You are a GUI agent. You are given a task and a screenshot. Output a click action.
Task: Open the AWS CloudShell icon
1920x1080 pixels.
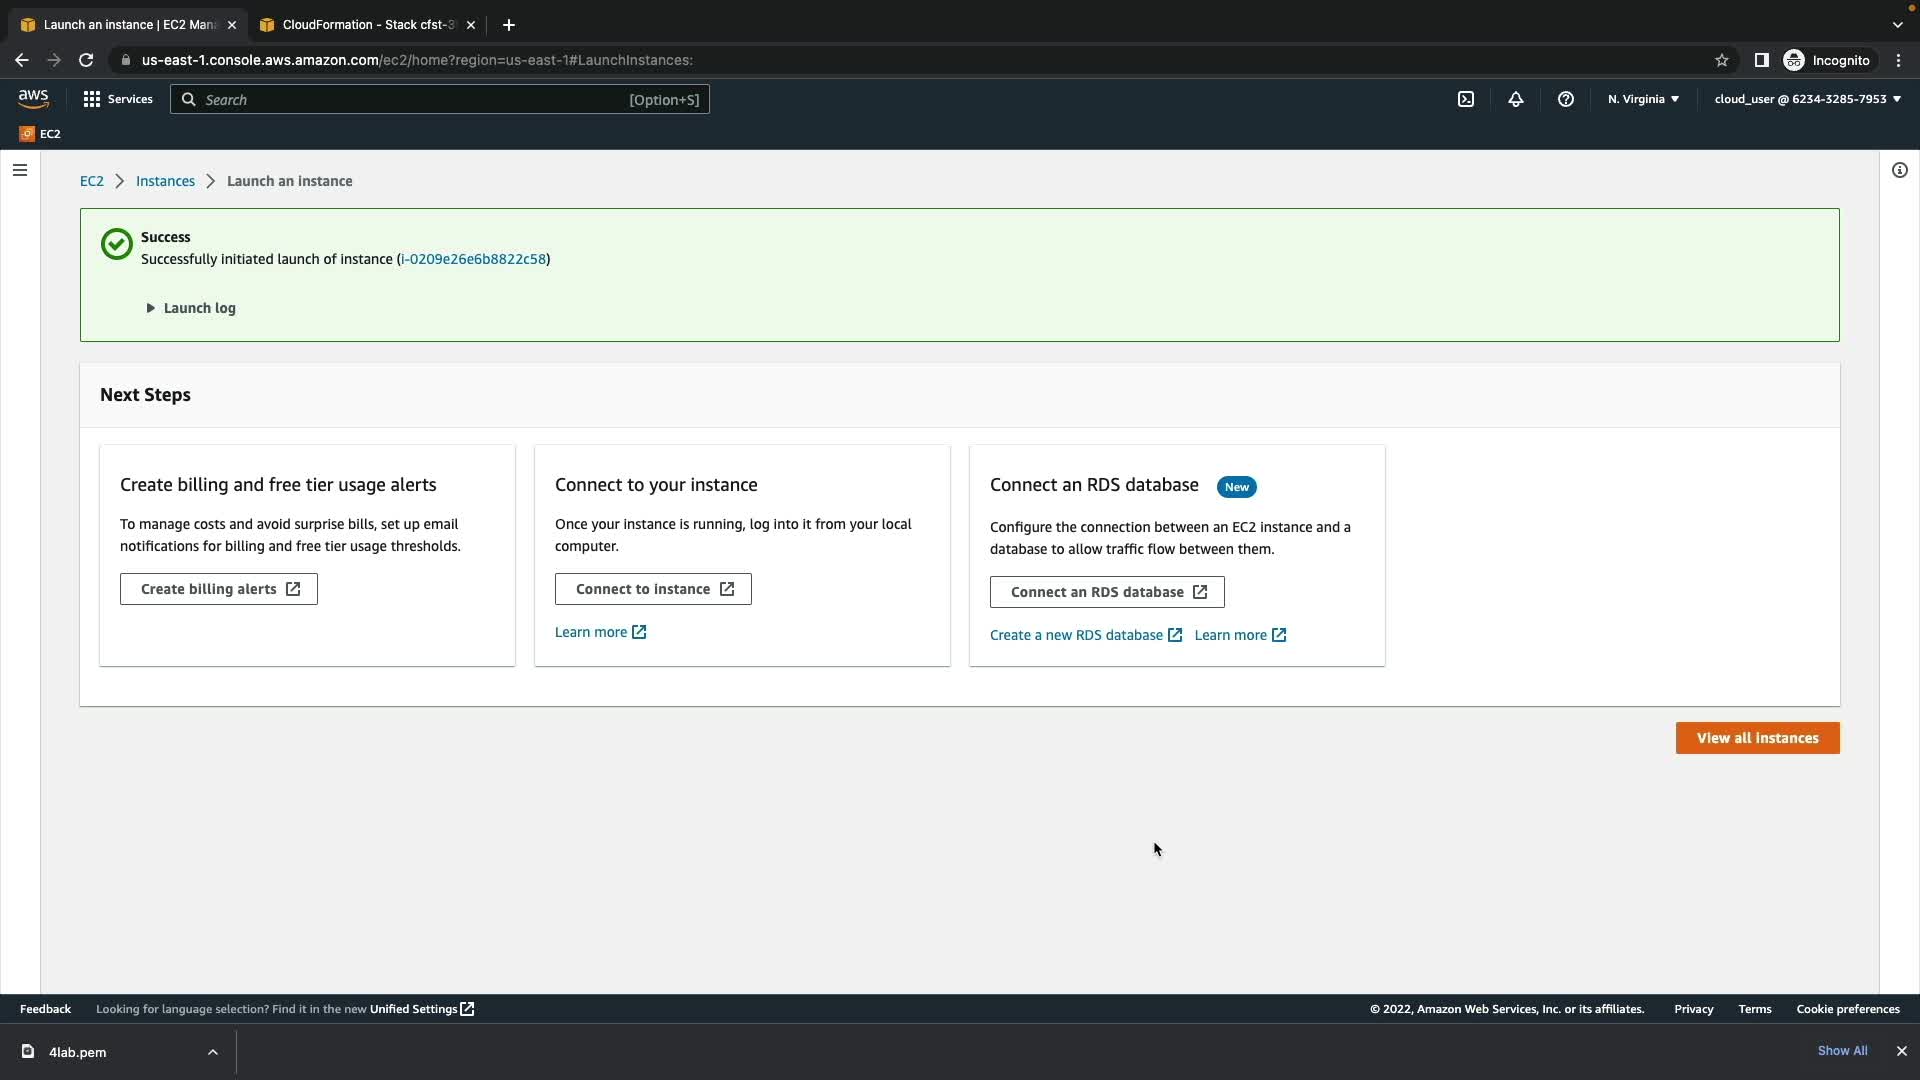pos(1466,99)
